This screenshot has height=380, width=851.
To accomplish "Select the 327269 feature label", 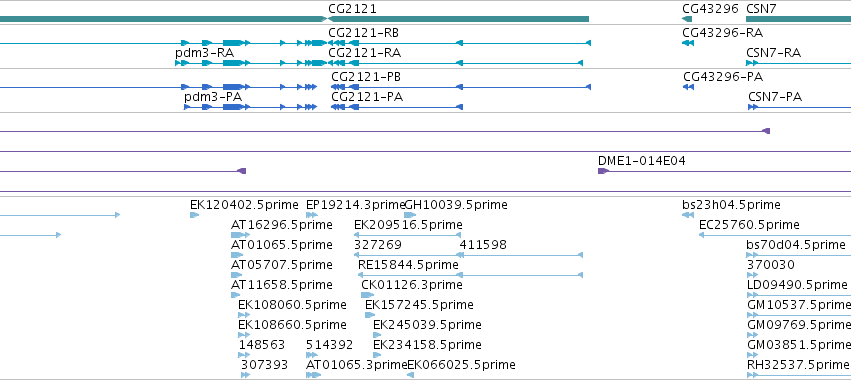I will pos(378,245).
